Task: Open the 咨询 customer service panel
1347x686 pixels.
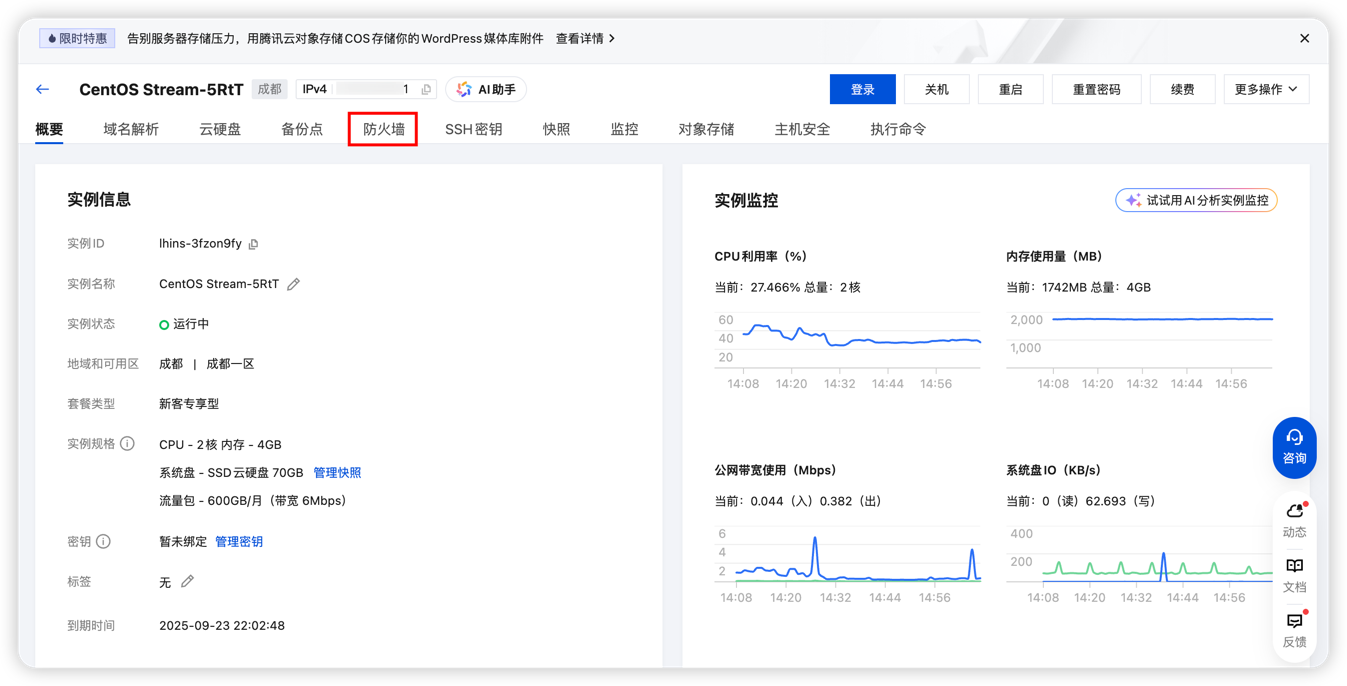Action: coord(1294,447)
